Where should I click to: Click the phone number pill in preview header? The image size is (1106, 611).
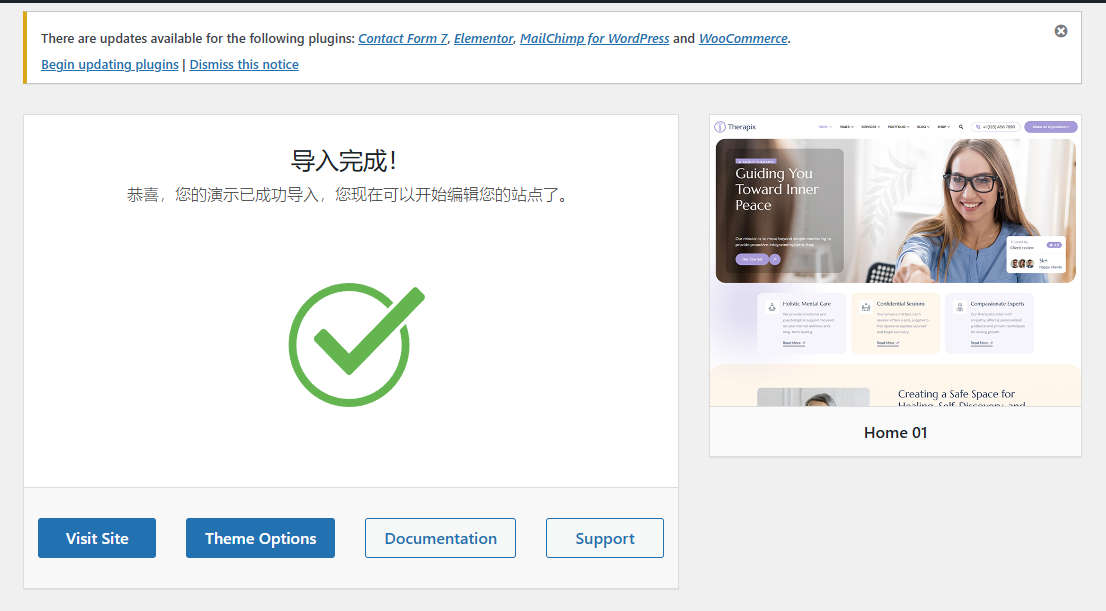(995, 127)
